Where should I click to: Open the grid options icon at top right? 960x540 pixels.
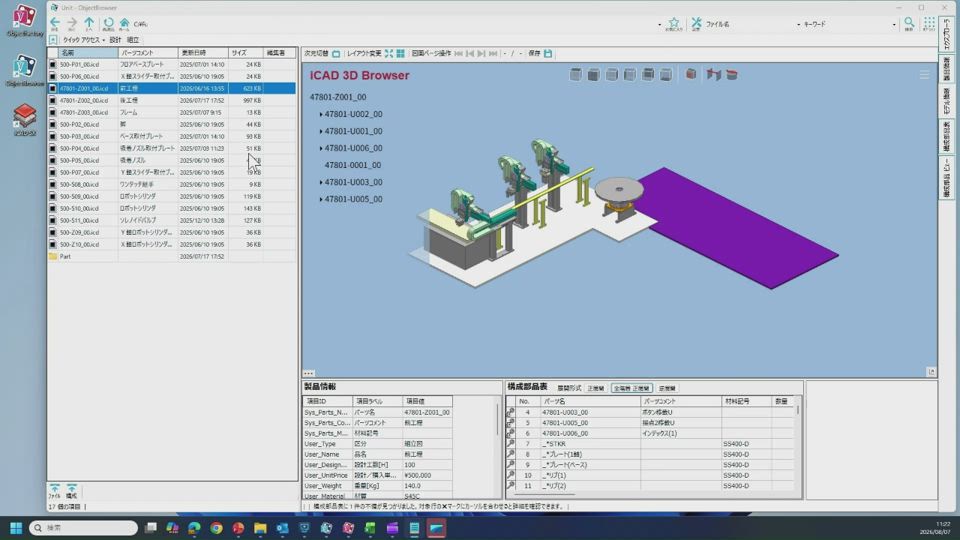(x=929, y=23)
